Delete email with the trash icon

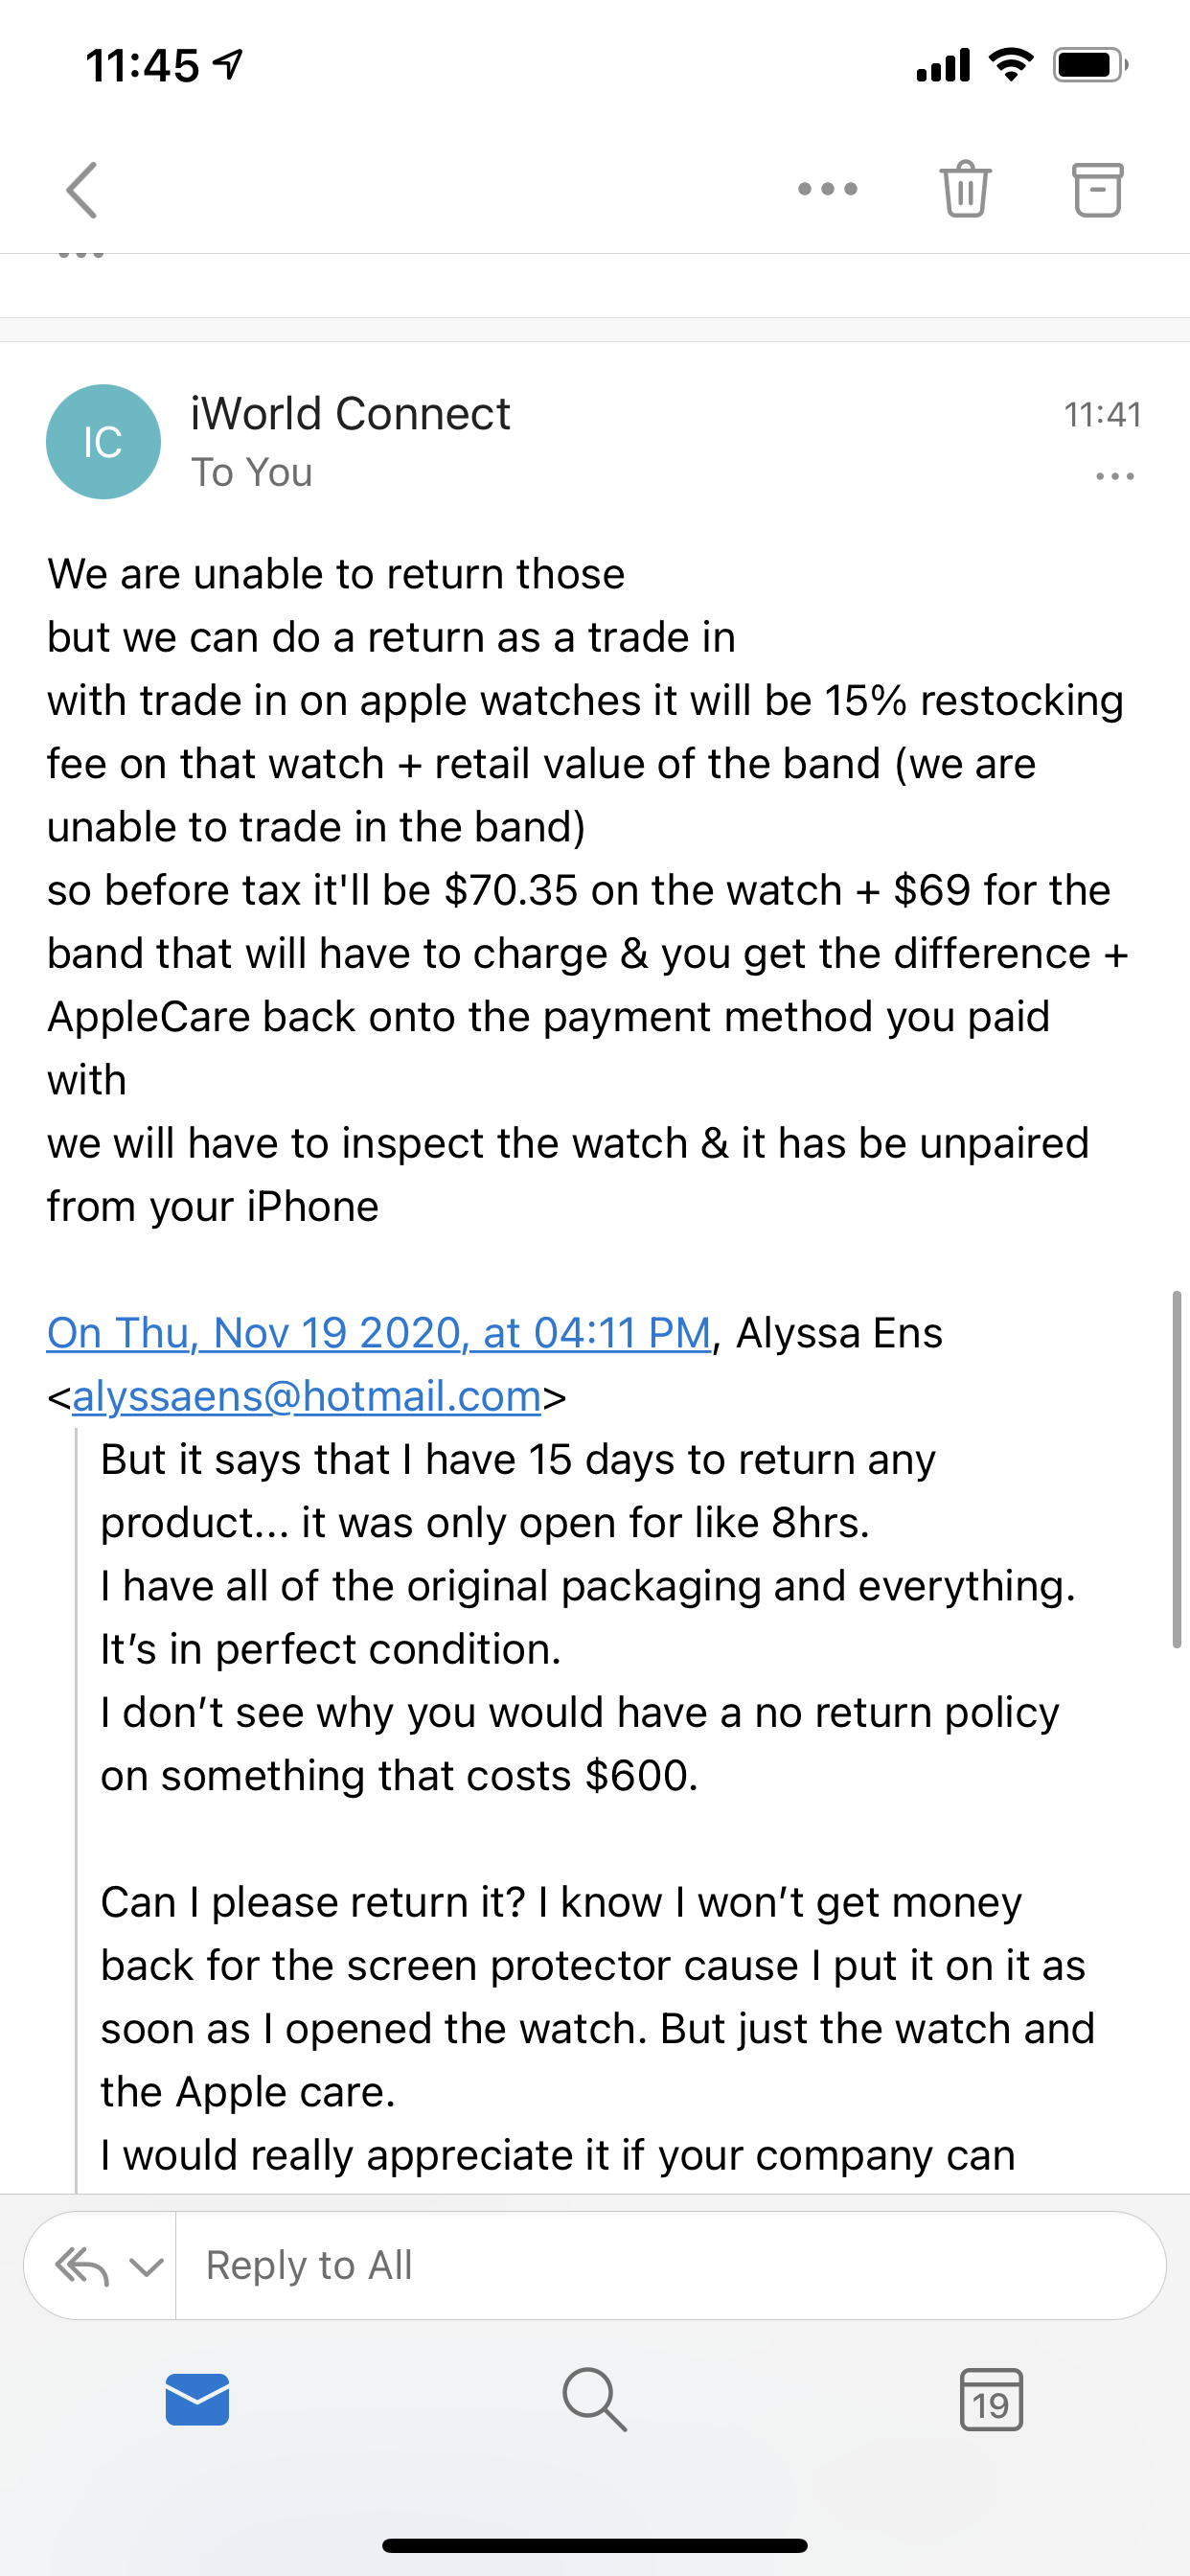coord(965,189)
